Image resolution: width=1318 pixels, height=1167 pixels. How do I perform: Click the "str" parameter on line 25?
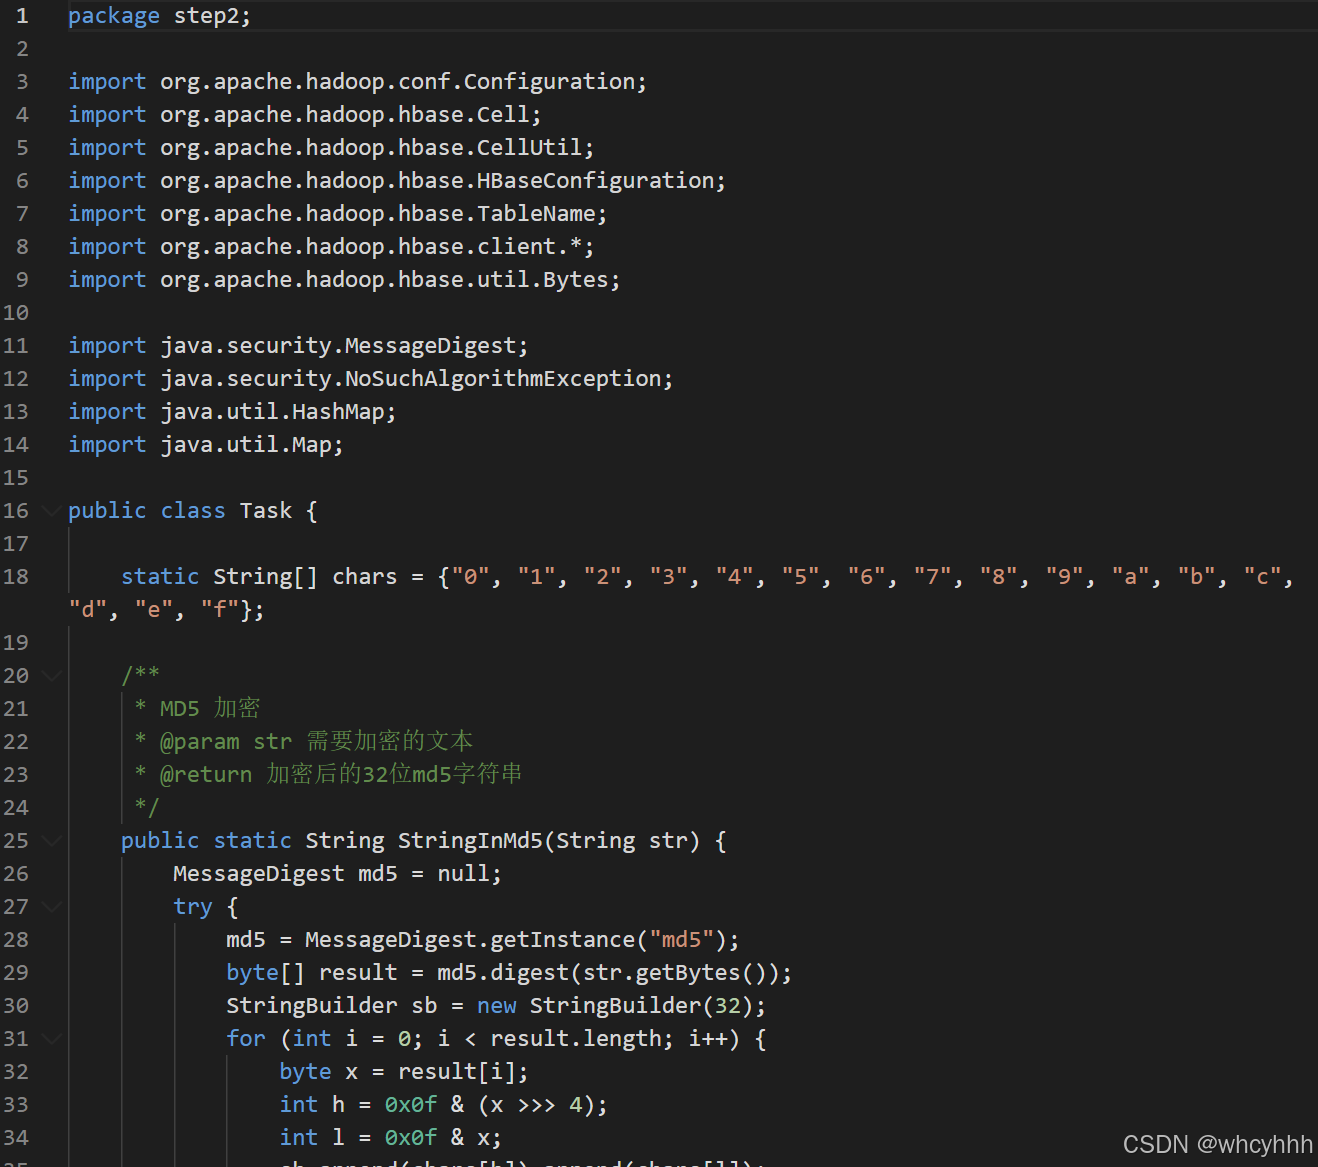[668, 841]
